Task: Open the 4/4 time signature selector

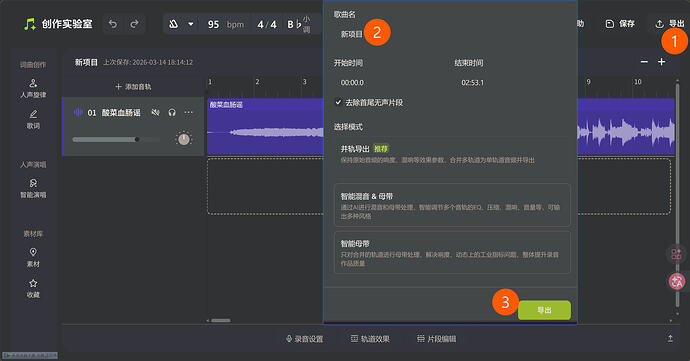Action: 267,24
